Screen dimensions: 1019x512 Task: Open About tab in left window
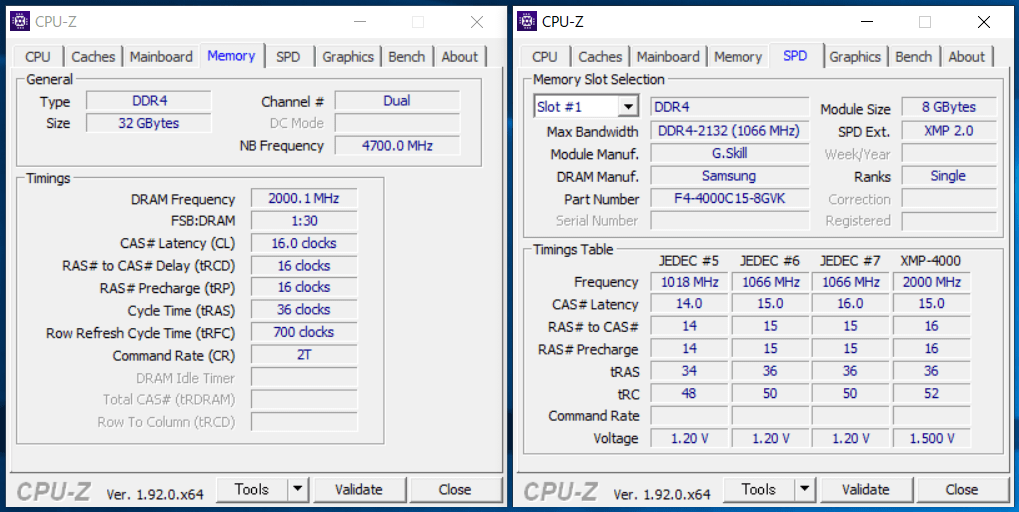click(459, 57)
